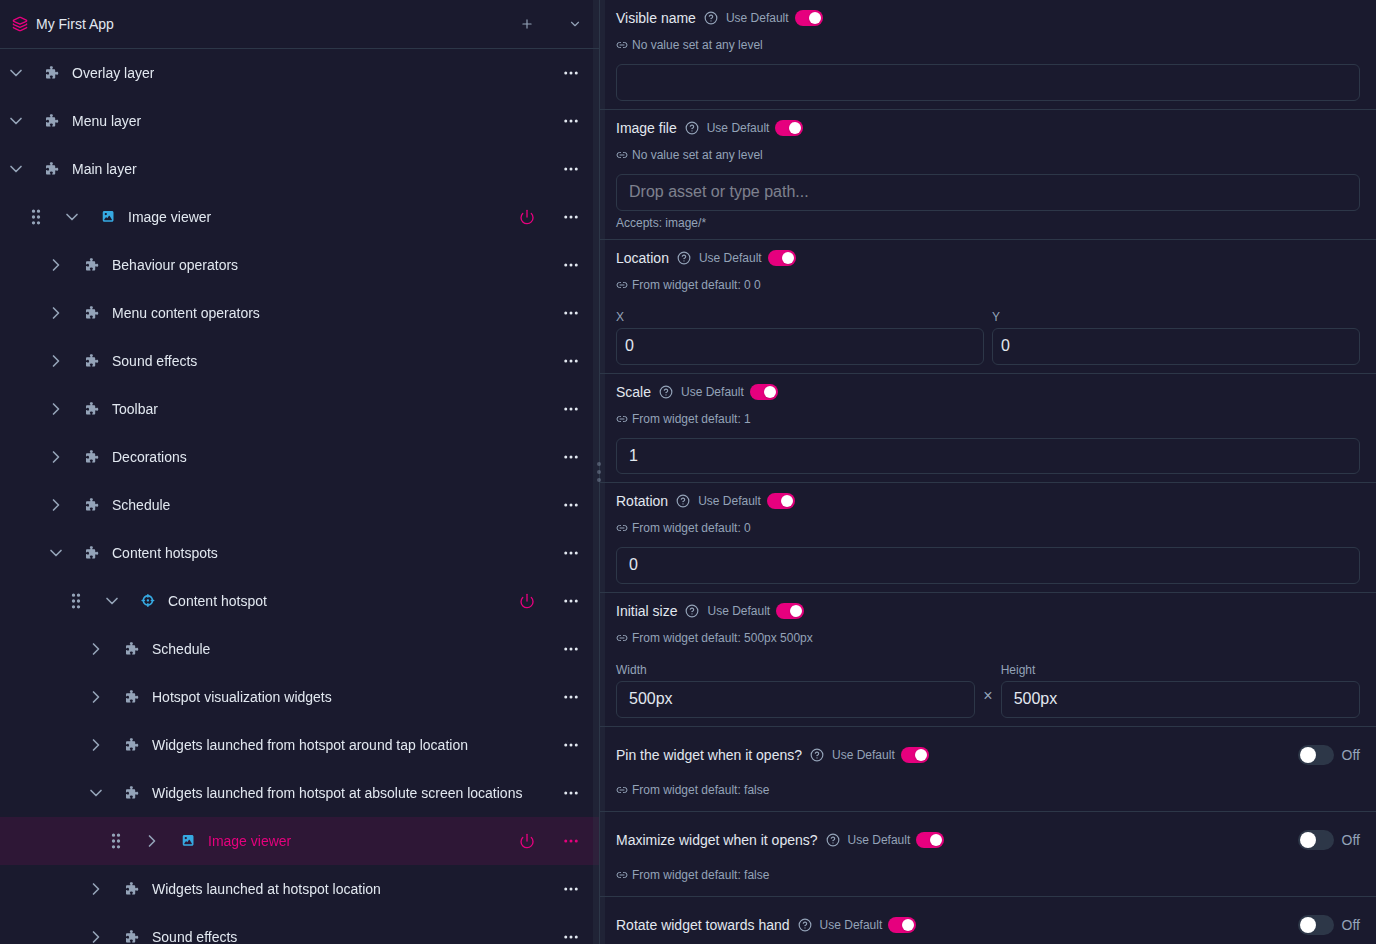
Task: Expand the Behaviour operators node
Action: pos(56,265)
